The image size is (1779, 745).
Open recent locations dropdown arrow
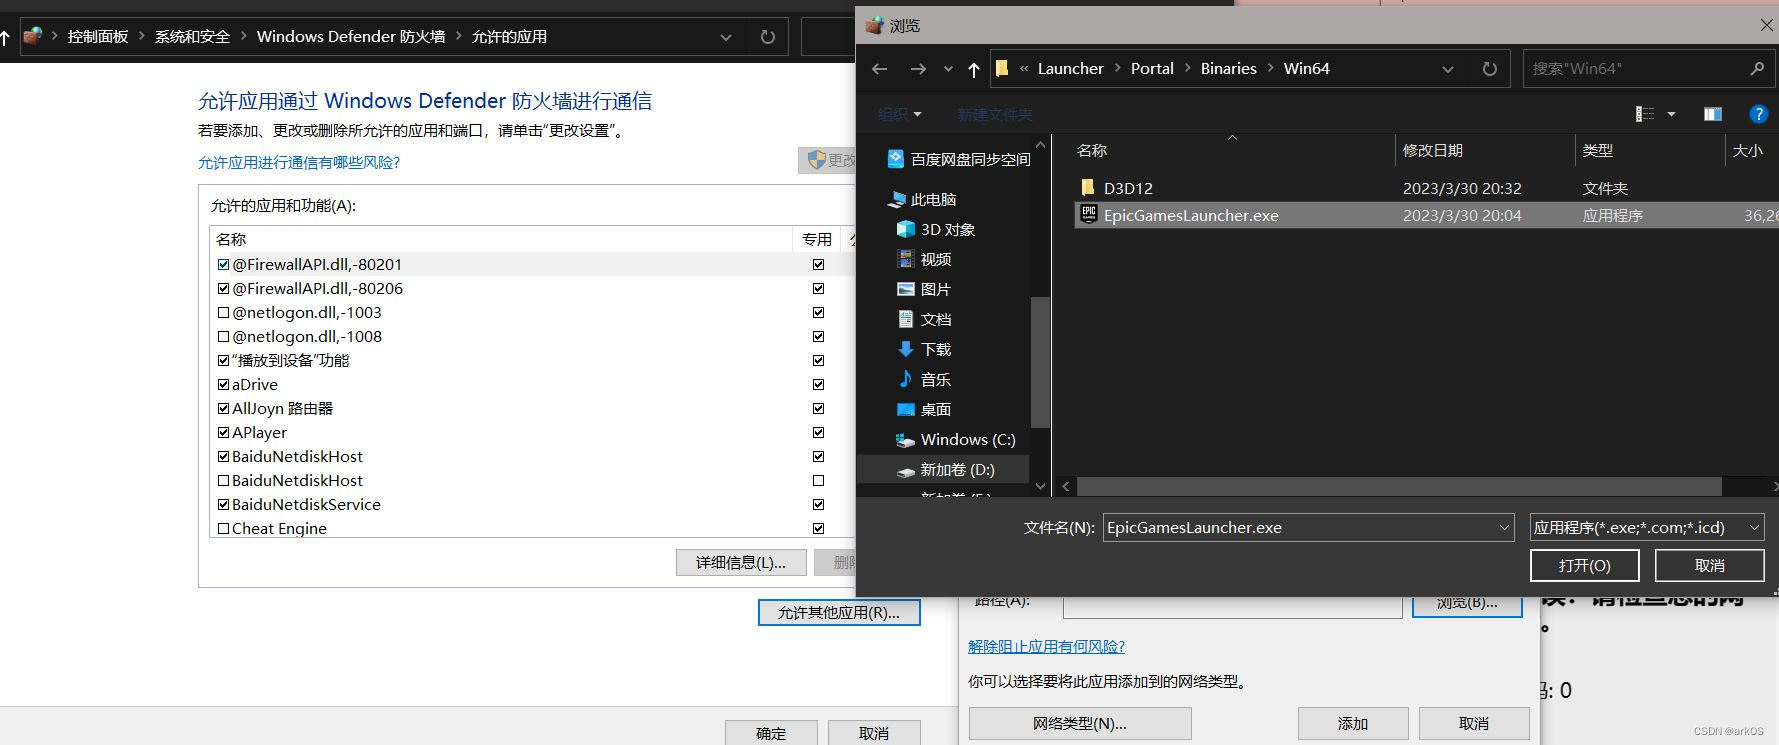[948, 69]
